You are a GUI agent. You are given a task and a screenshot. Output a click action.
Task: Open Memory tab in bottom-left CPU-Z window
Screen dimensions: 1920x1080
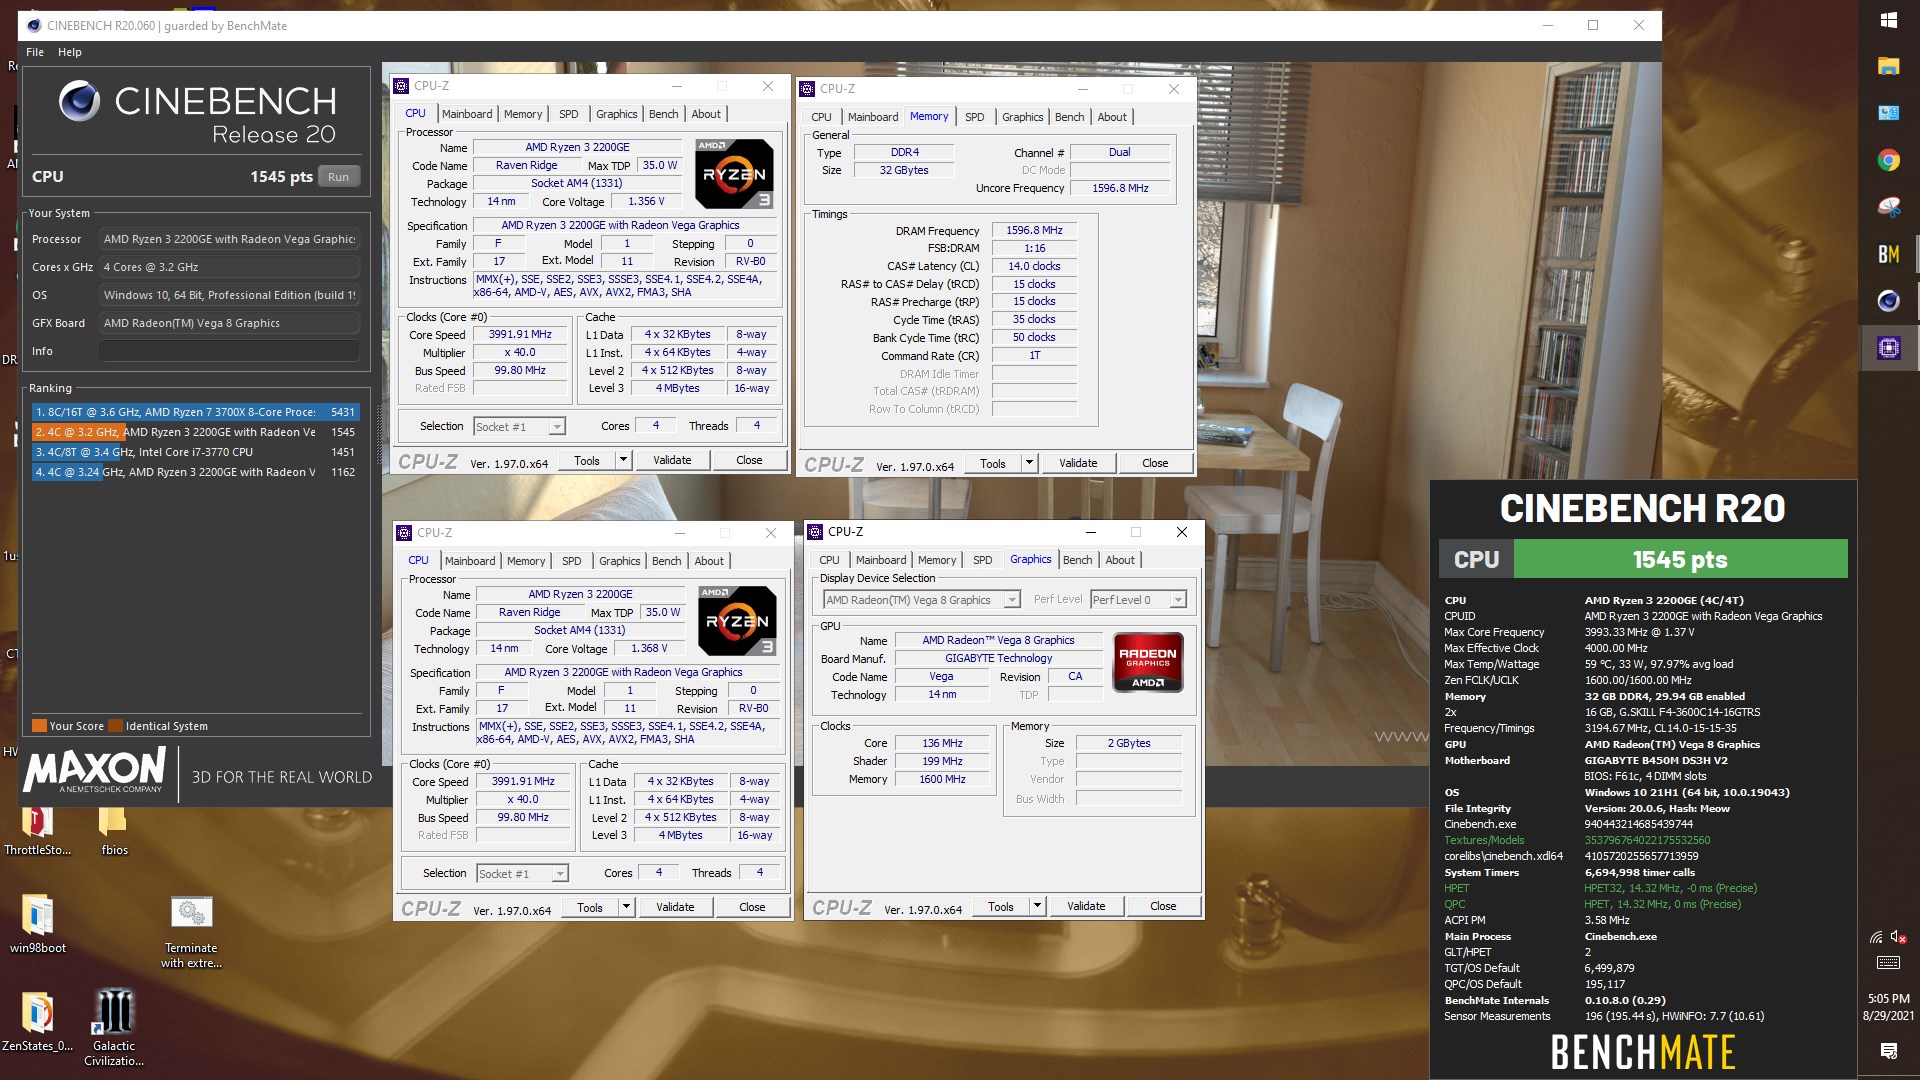[x=526, y=561]
